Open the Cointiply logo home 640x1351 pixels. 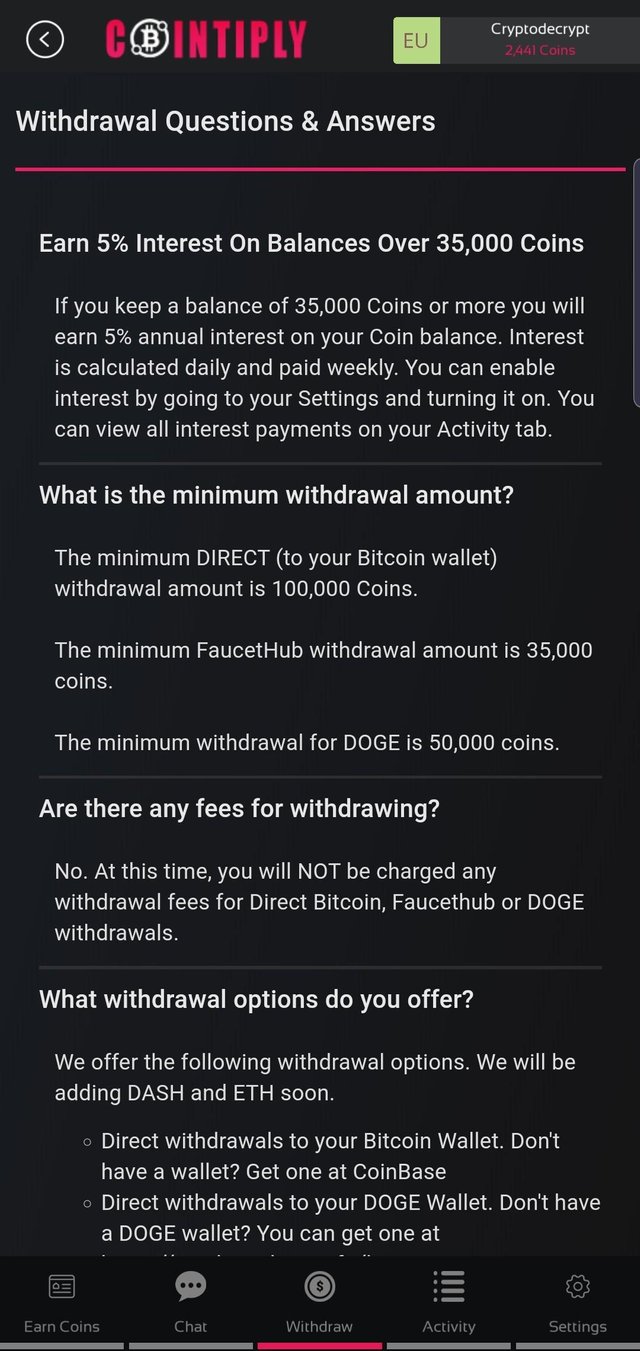pos(205,40)
